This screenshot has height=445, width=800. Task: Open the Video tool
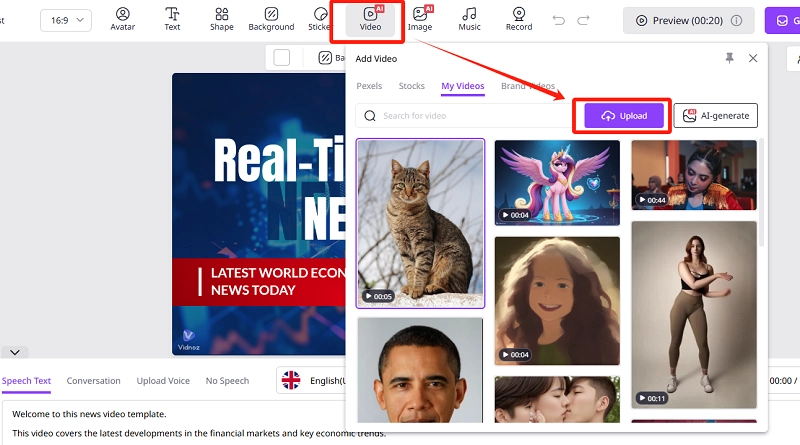point(370,19)
